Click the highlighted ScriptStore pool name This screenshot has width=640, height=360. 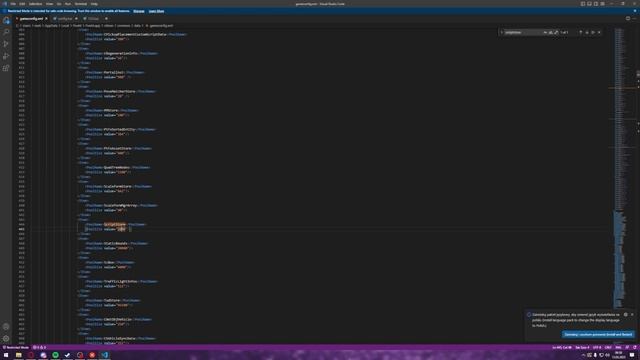click(115, 224)
